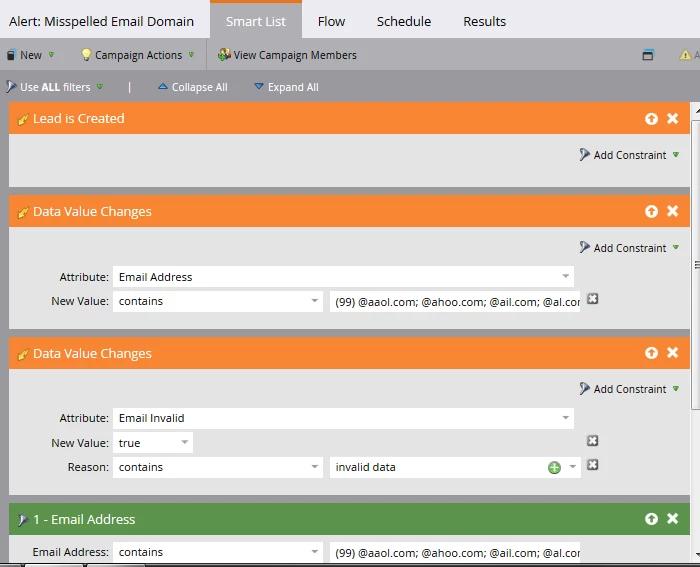Open the New menu
This screenshot has width=700, height=567.
click(x=30, y=55)
